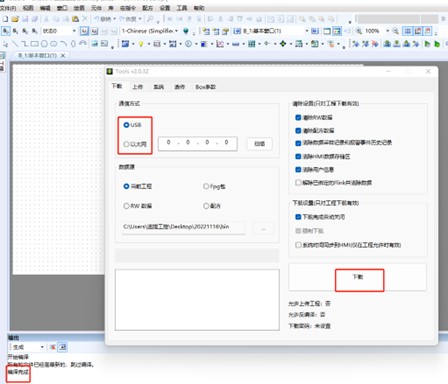This screenshot has height=384, width=448.
Task: Click the IP address input field
Action: [198, 144]
